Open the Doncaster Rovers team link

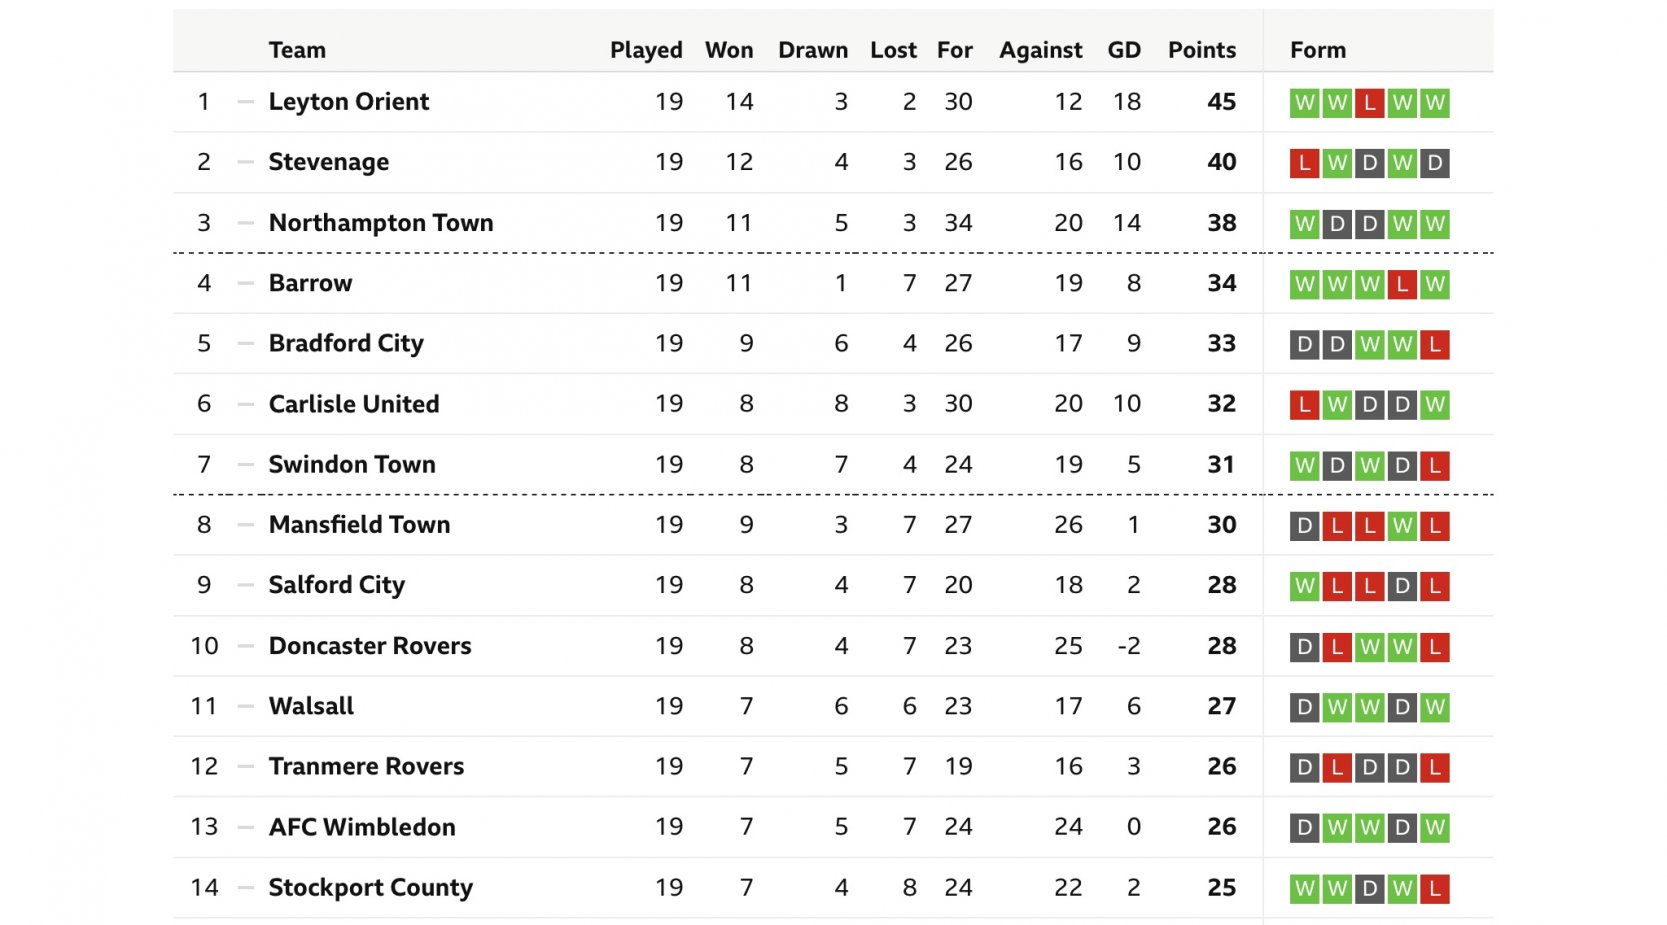[x=370, y=646]
